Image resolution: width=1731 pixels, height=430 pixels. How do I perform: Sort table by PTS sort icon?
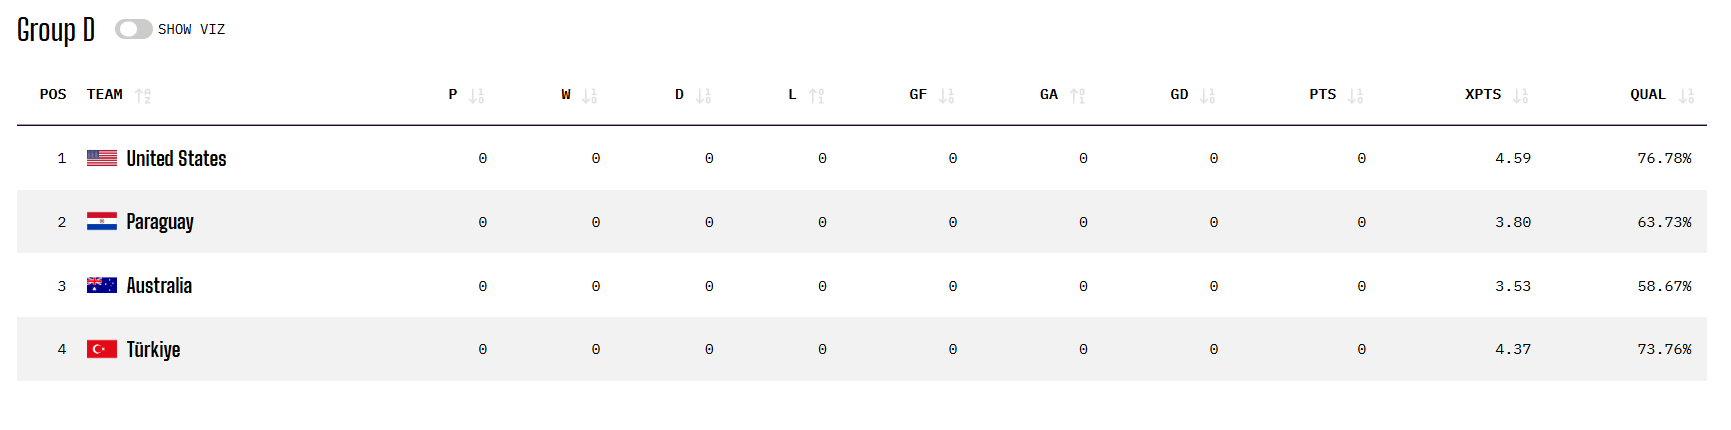(x=1356, y=96)
